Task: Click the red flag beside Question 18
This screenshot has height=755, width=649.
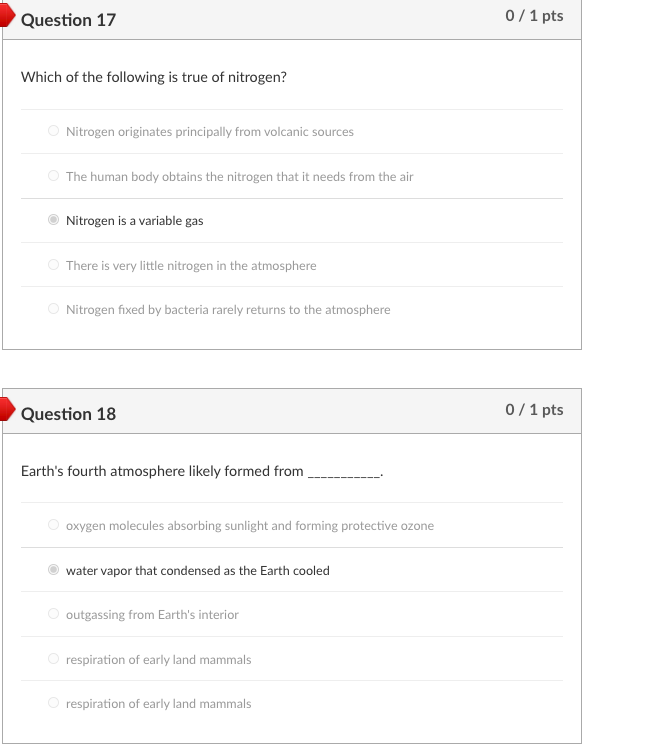Action: [x=5, y=410]
